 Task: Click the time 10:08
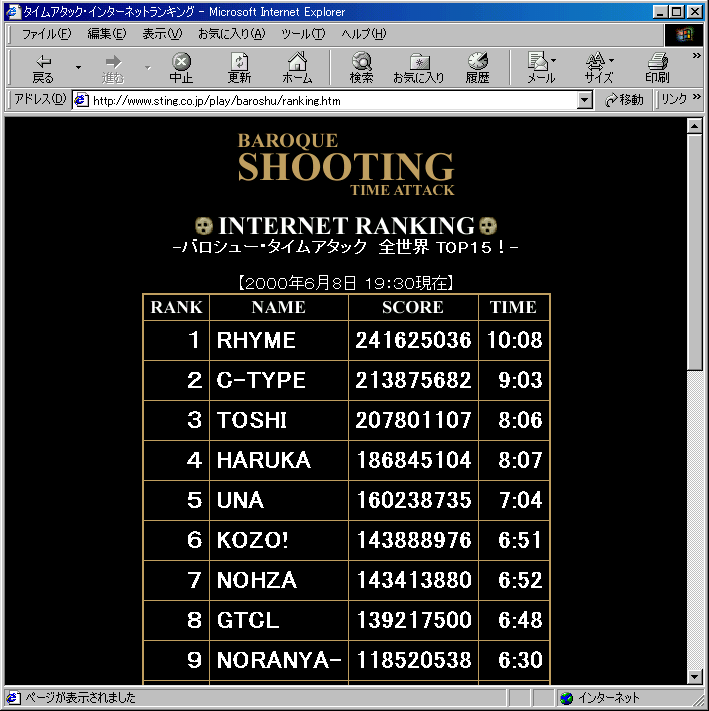coord(515,341)
